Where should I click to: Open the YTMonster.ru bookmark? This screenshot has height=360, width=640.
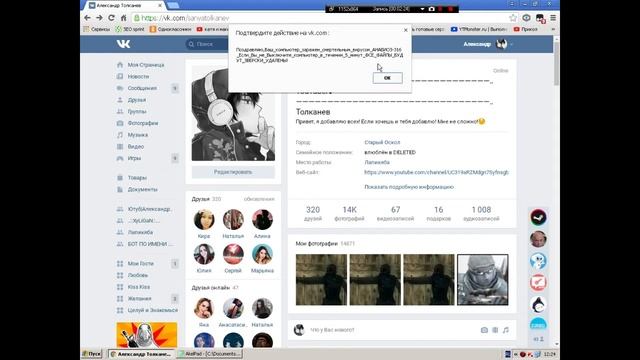pos(479,29)
